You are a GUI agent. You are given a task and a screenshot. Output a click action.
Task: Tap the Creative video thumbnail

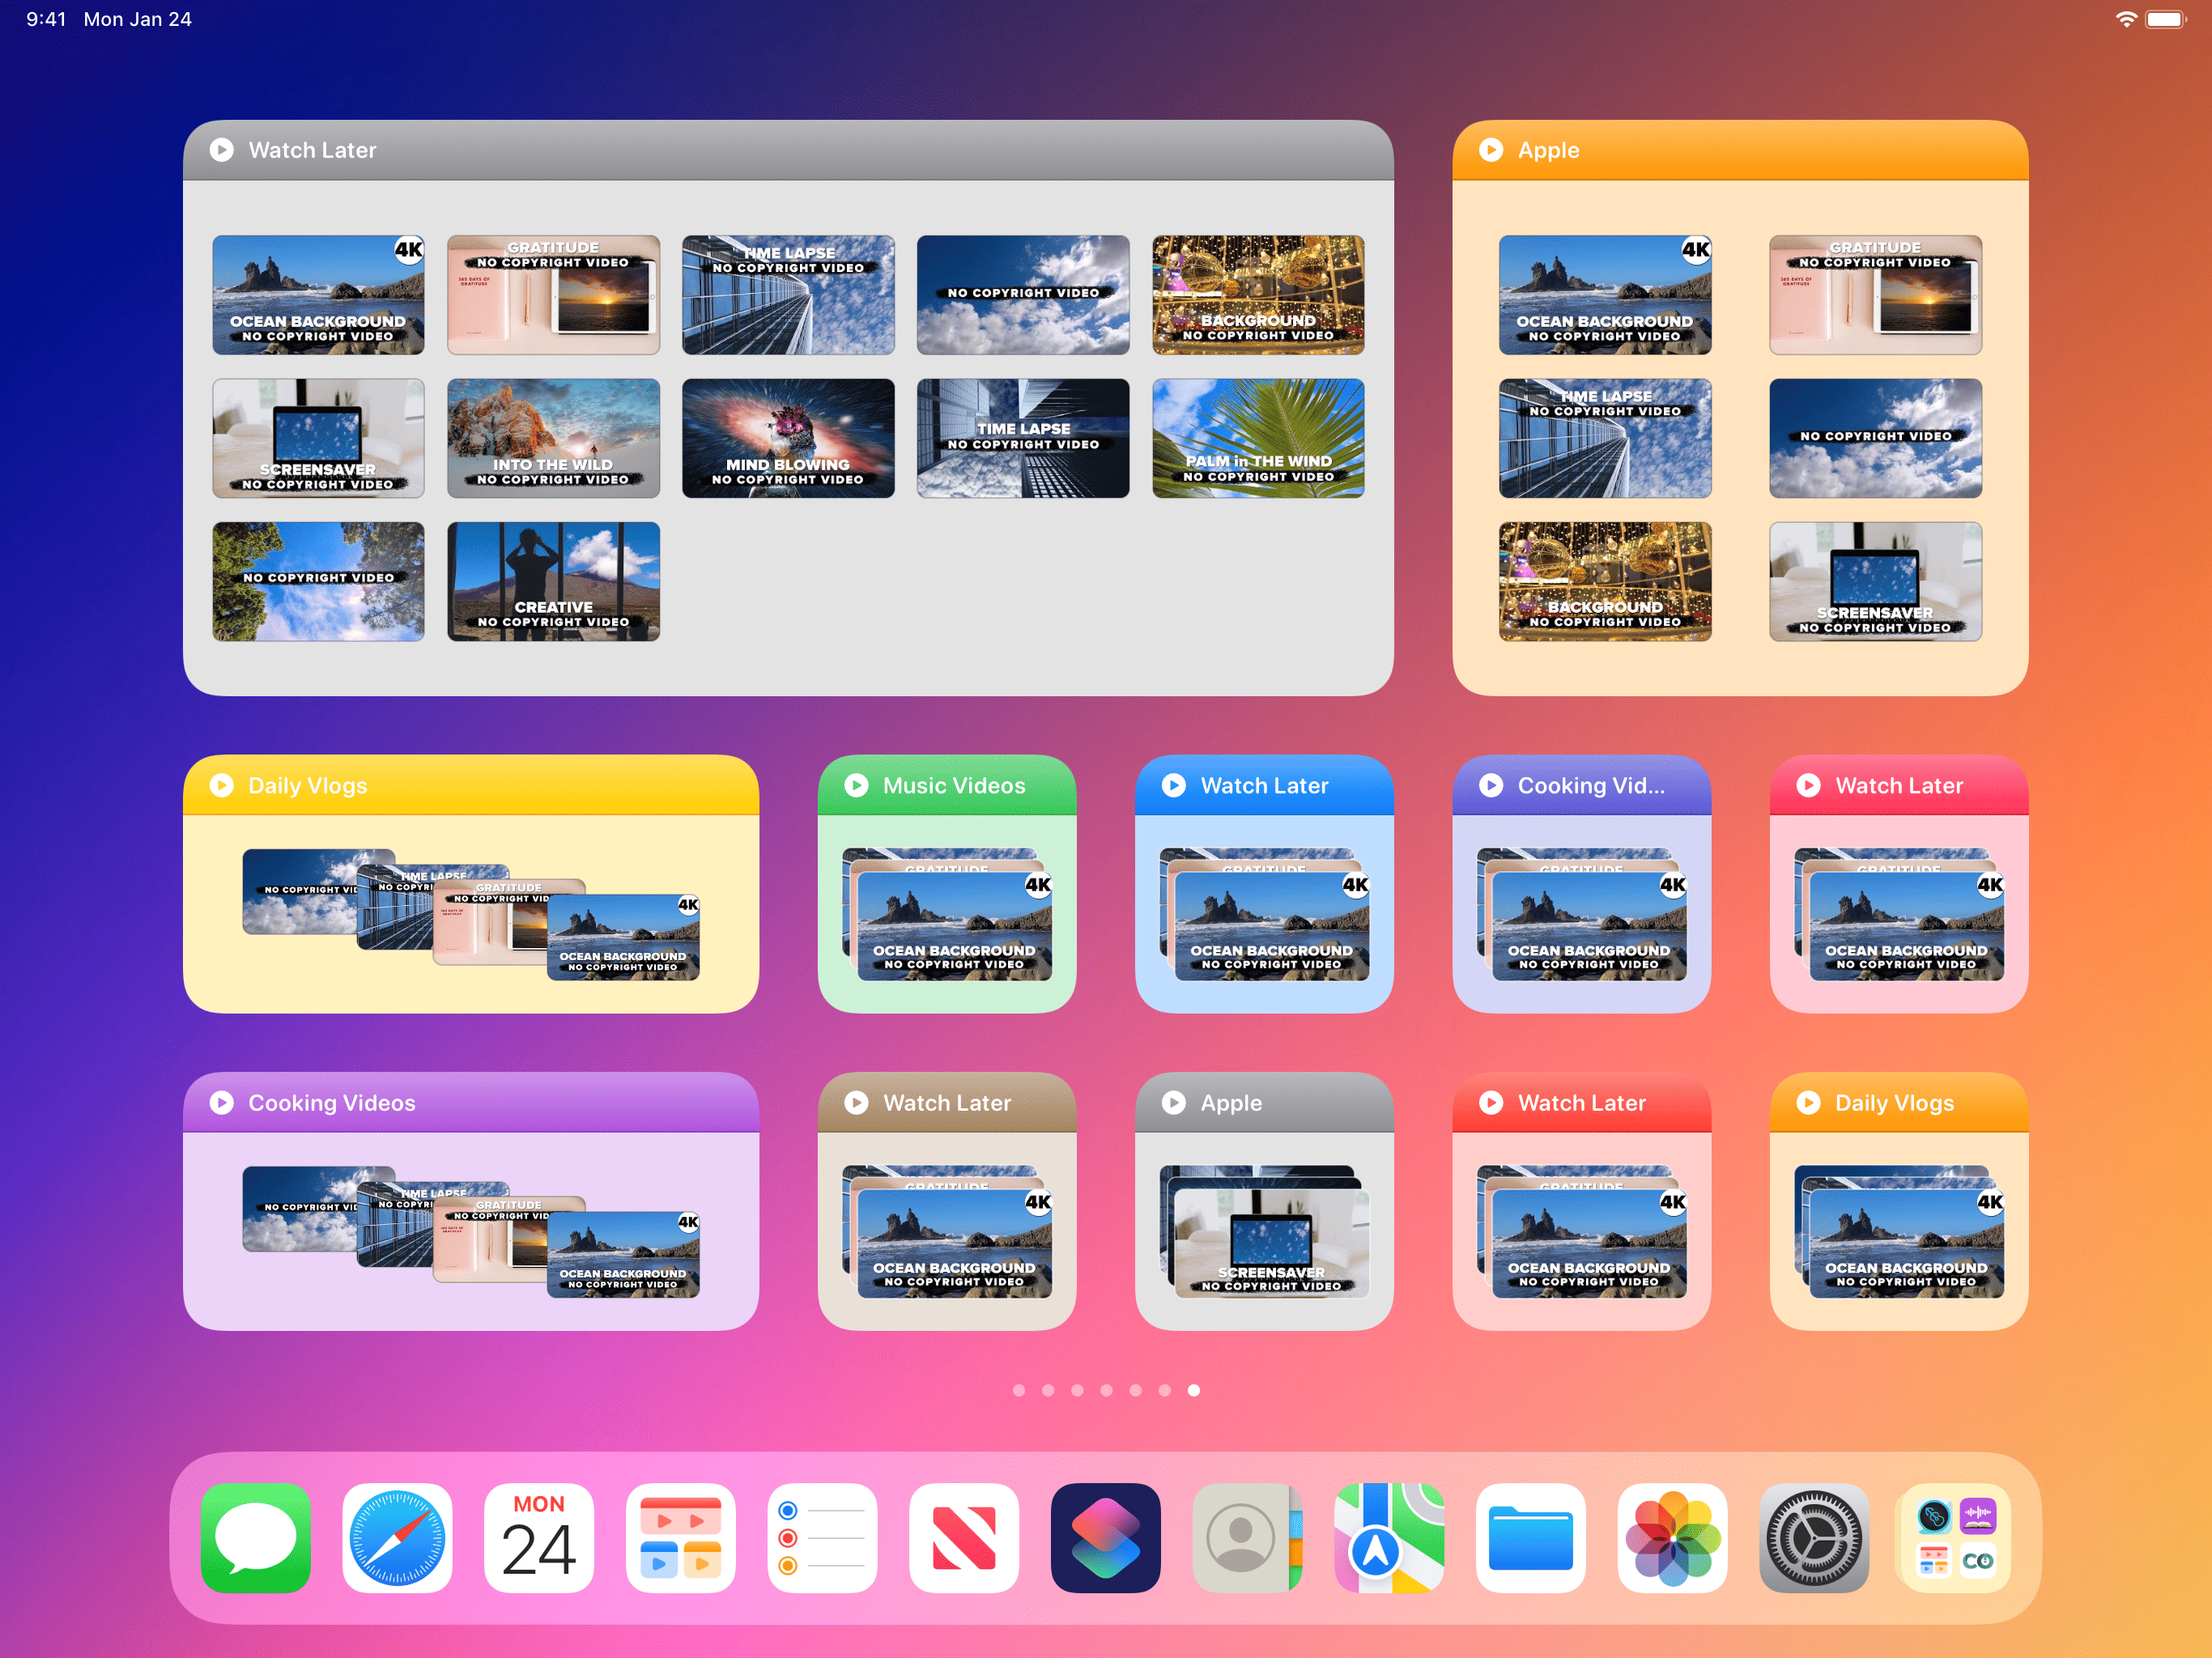[x=553, y=581]
